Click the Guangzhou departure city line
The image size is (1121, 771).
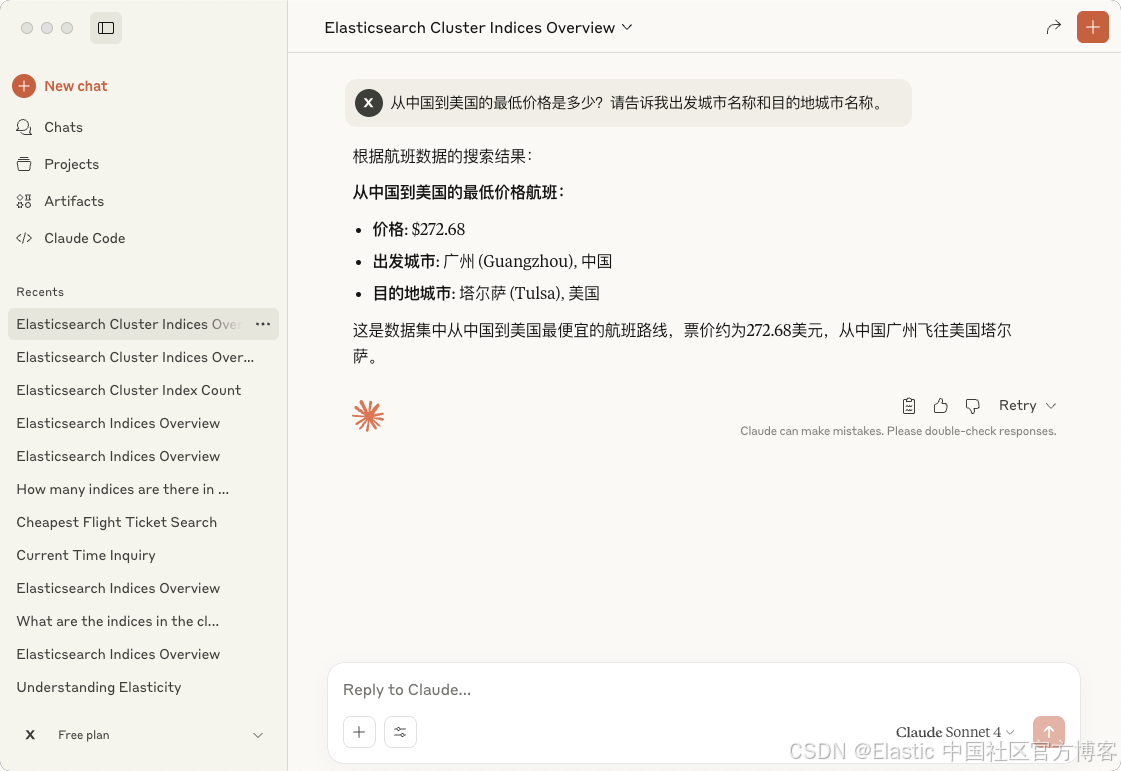(x=492, y=262)
